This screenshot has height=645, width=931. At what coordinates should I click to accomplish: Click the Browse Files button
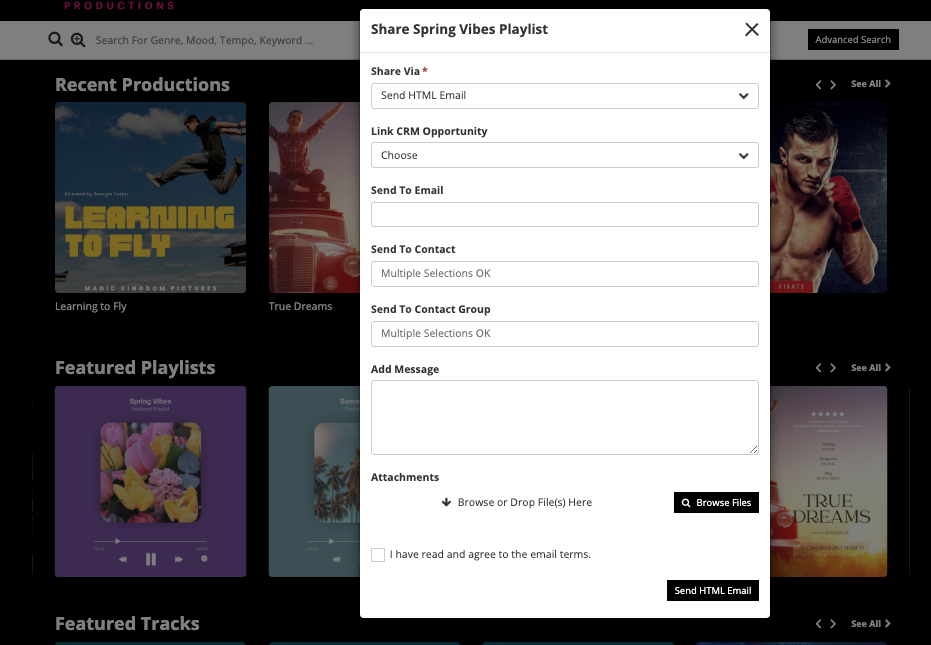pos(716,503)
